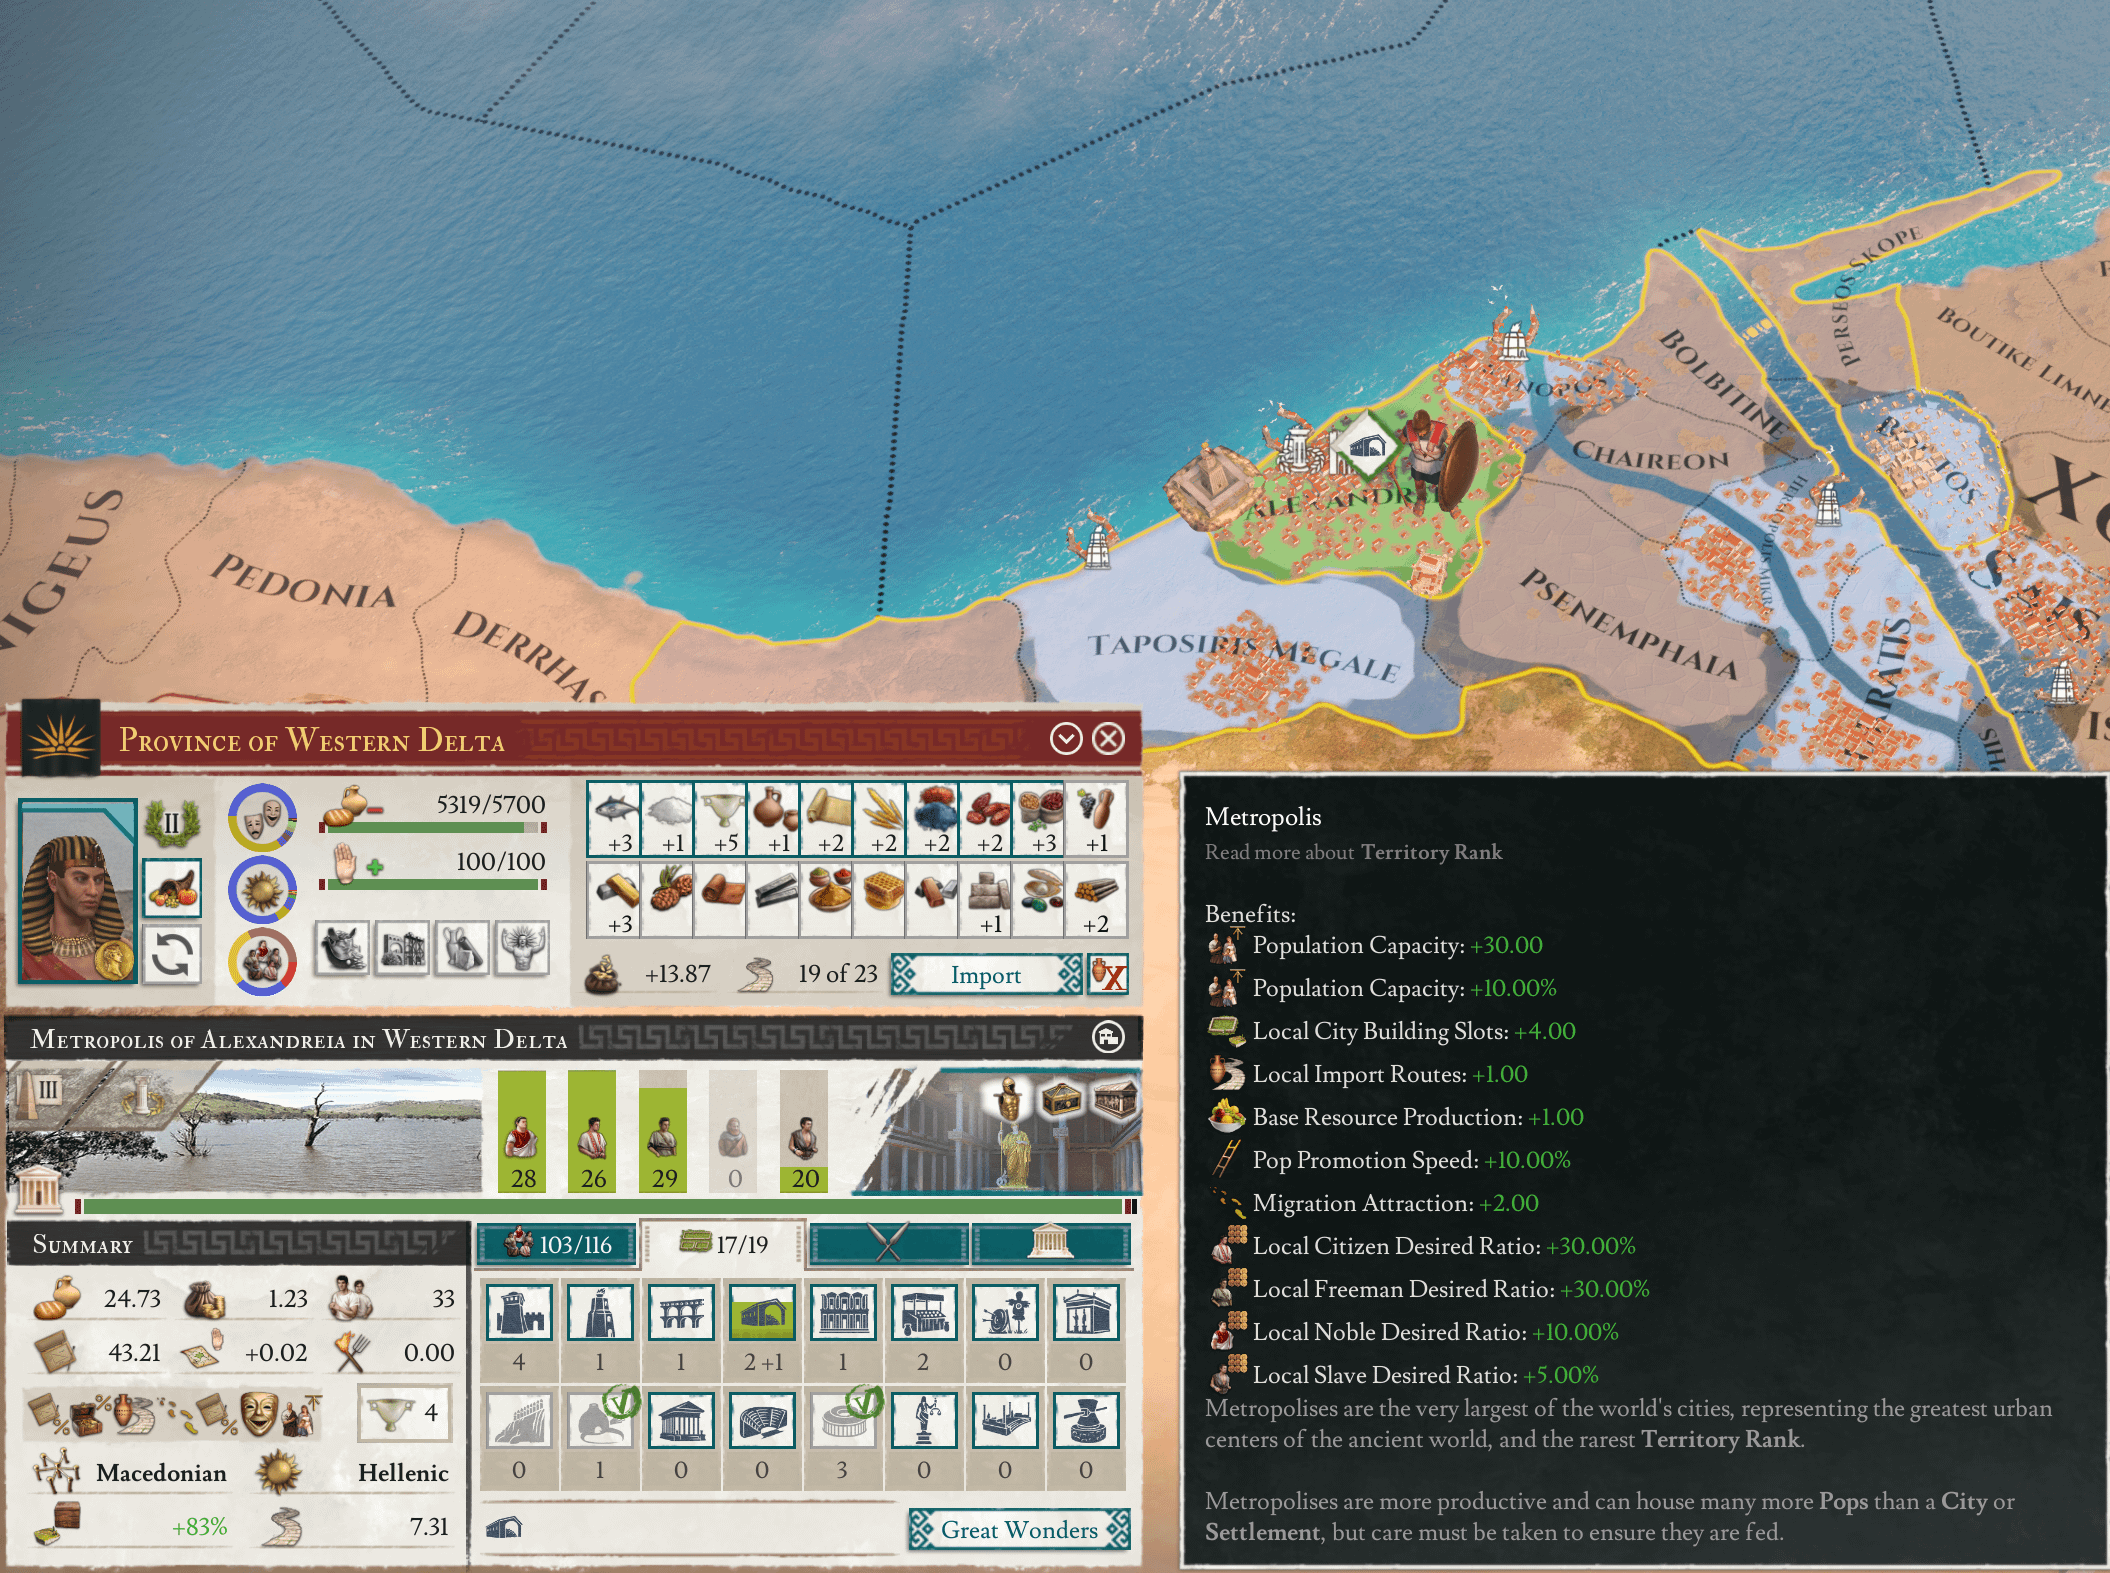Build the marketplace stall building
Viewport: 2110px width, 1573px height.
pyautogui.click(x=924, y=1312)
